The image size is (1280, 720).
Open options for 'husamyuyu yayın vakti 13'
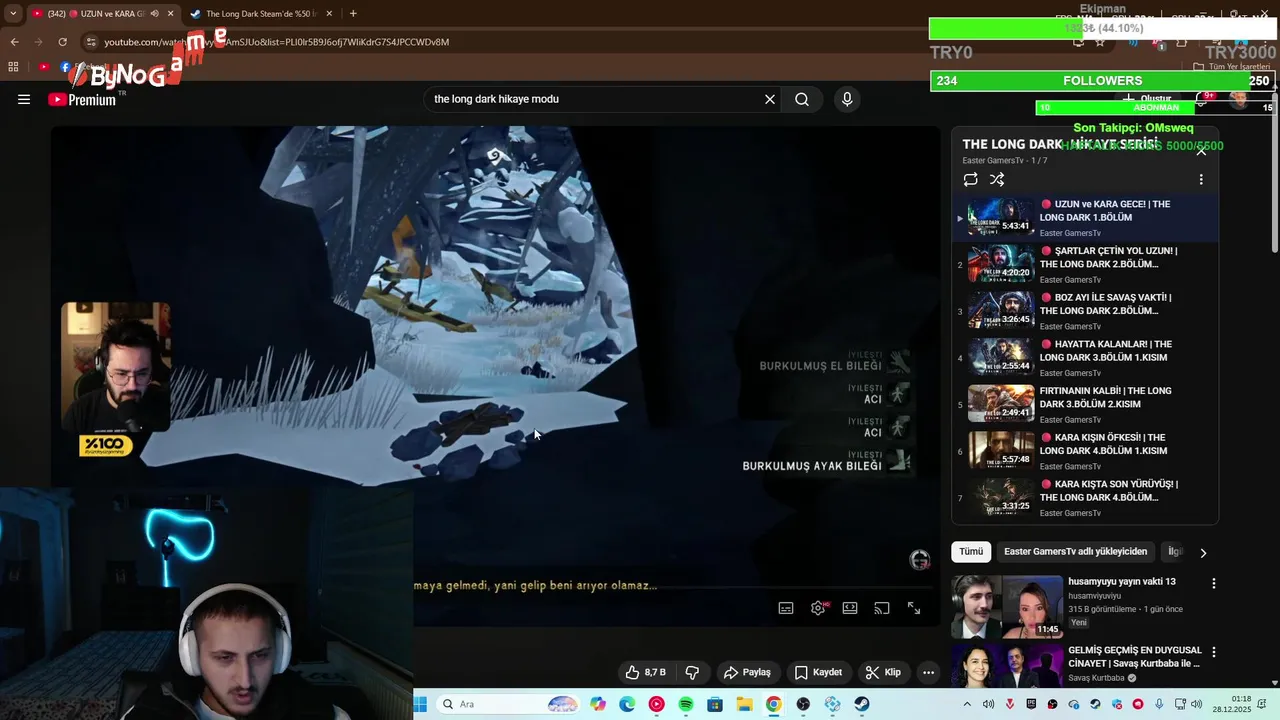click(1214, 583)
